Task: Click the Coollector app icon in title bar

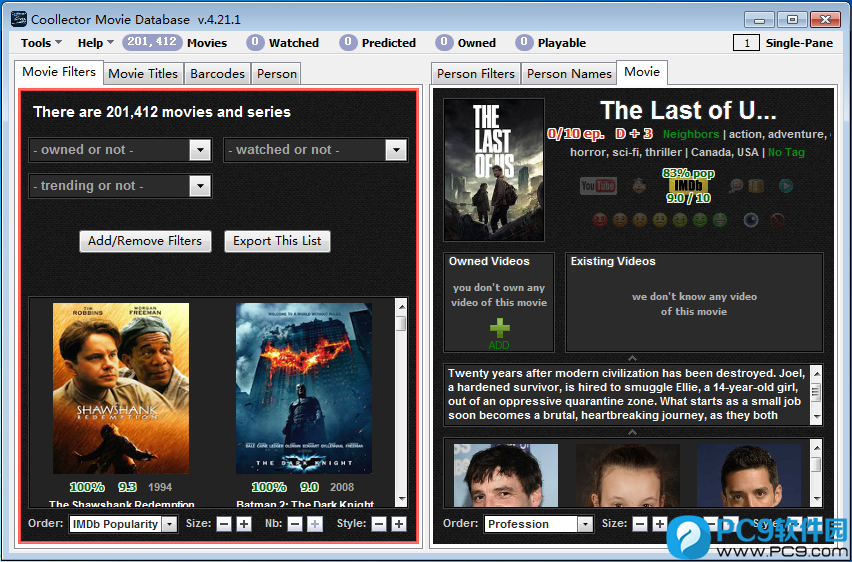Action: [19, 19]
